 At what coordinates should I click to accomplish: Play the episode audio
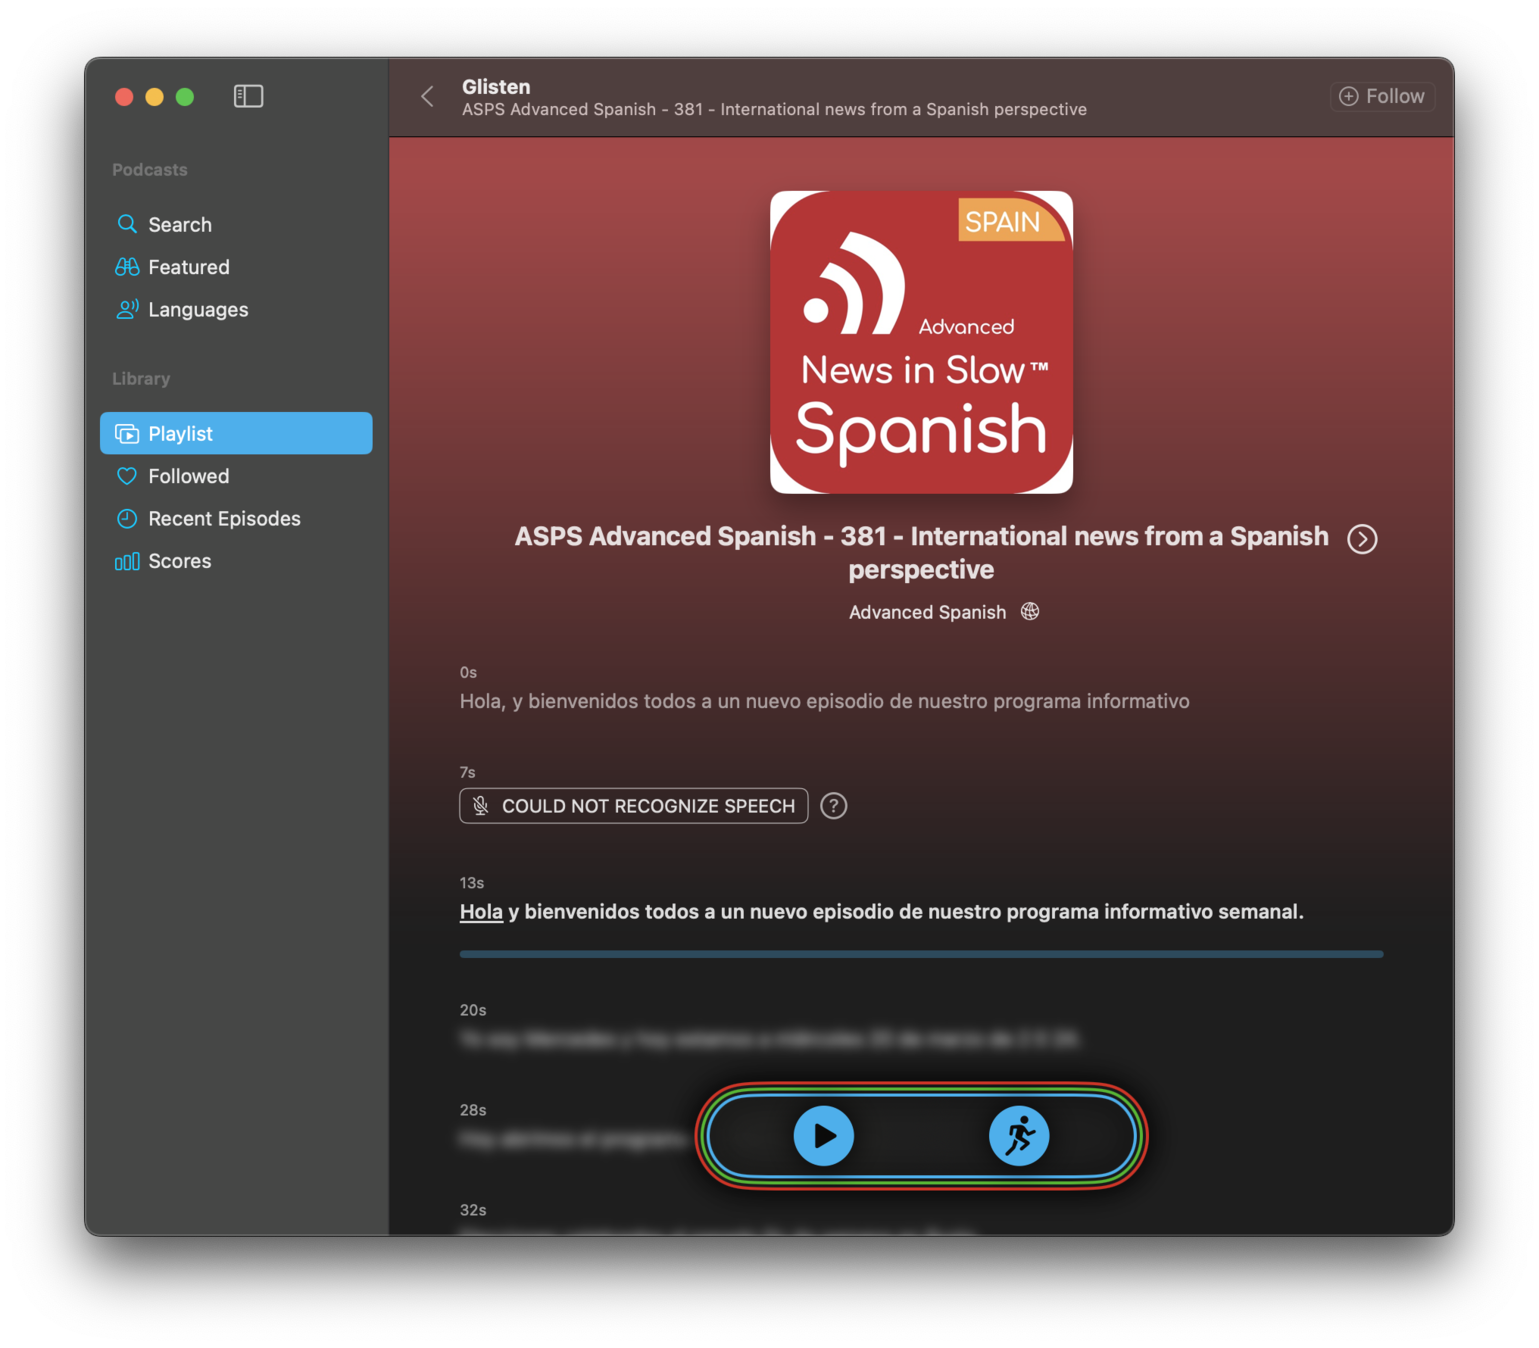click(823, 1136)
